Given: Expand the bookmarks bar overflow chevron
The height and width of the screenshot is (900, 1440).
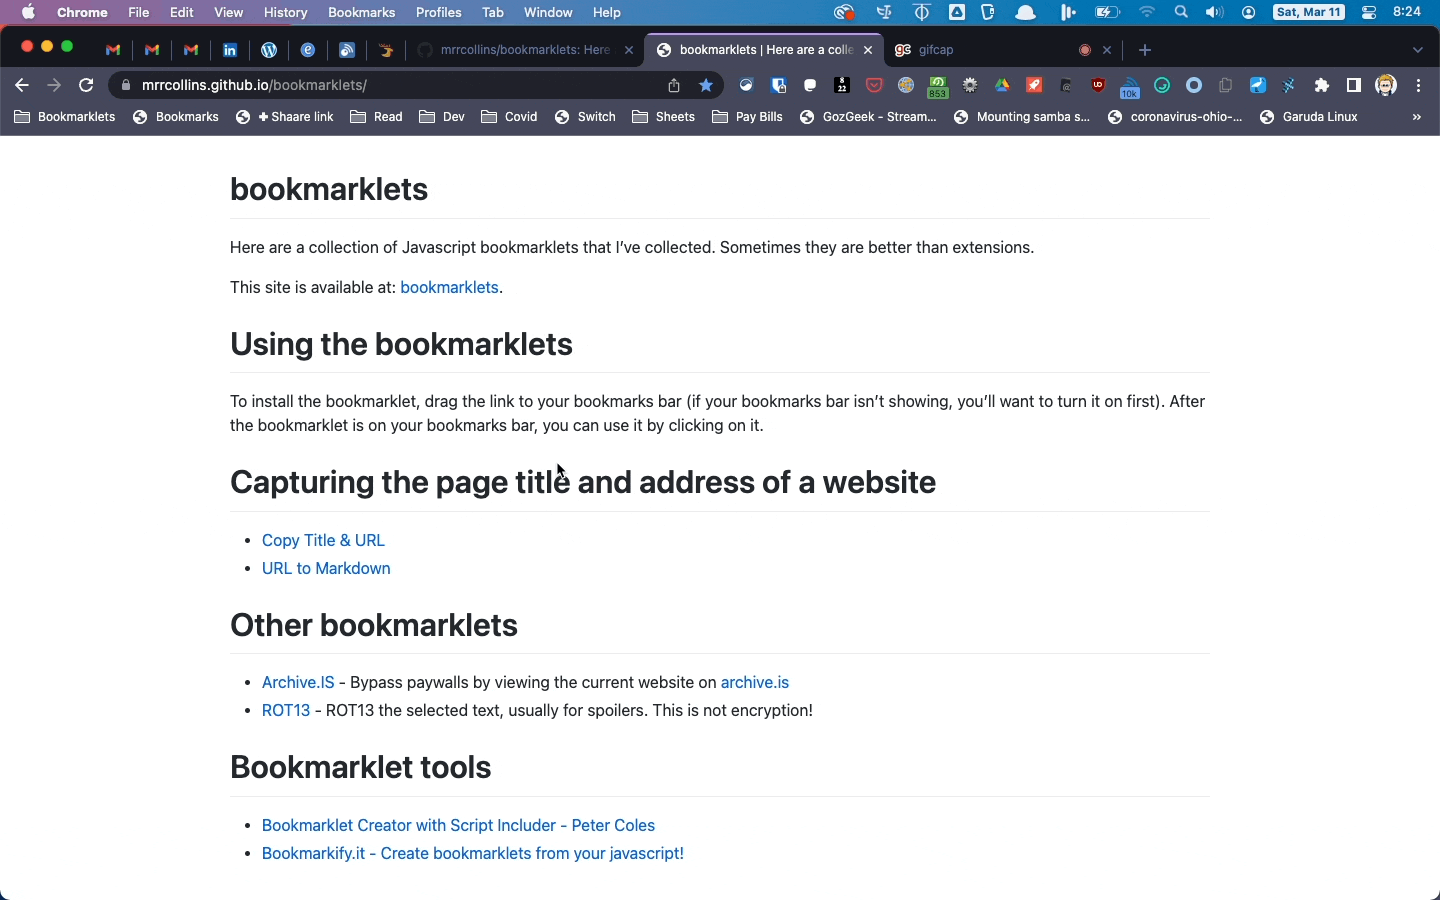Looking at the screenshot, I should [x=1417, y=118].
